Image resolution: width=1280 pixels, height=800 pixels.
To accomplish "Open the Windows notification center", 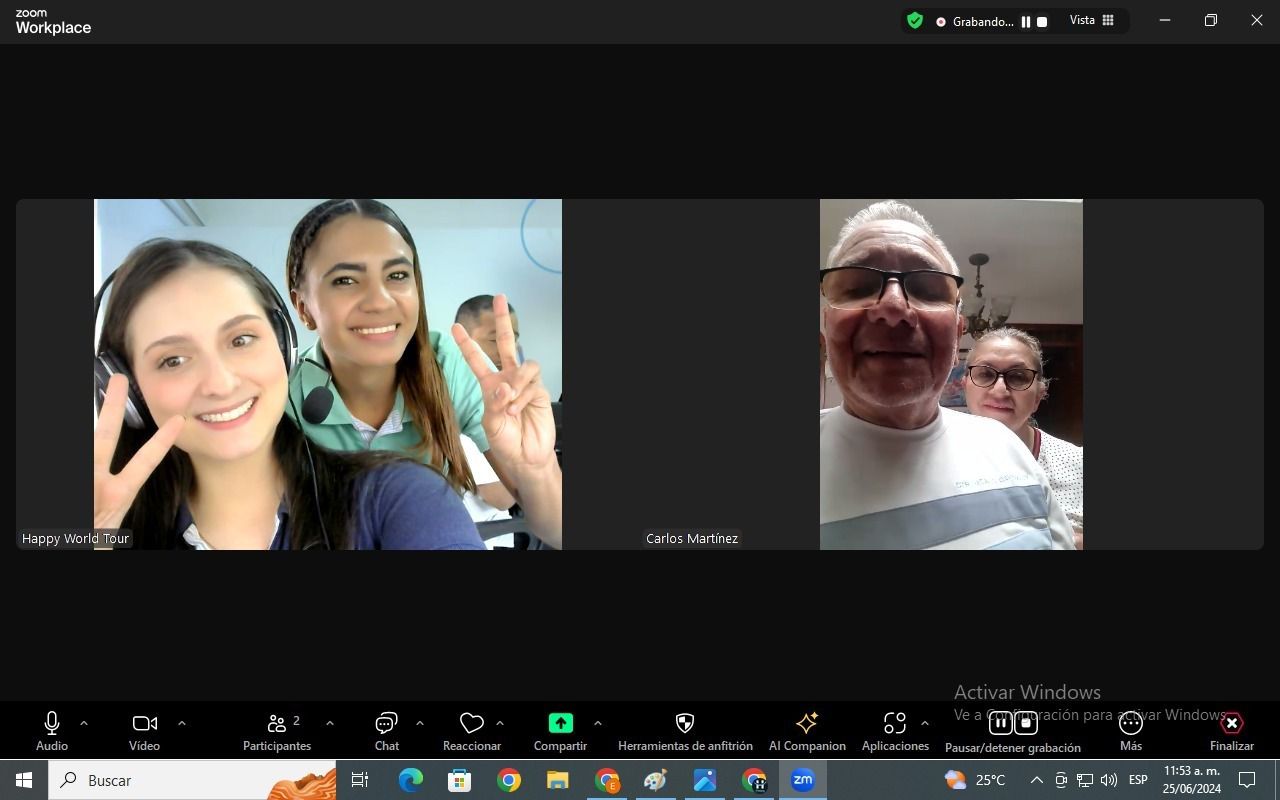I will coord(1247,780).
